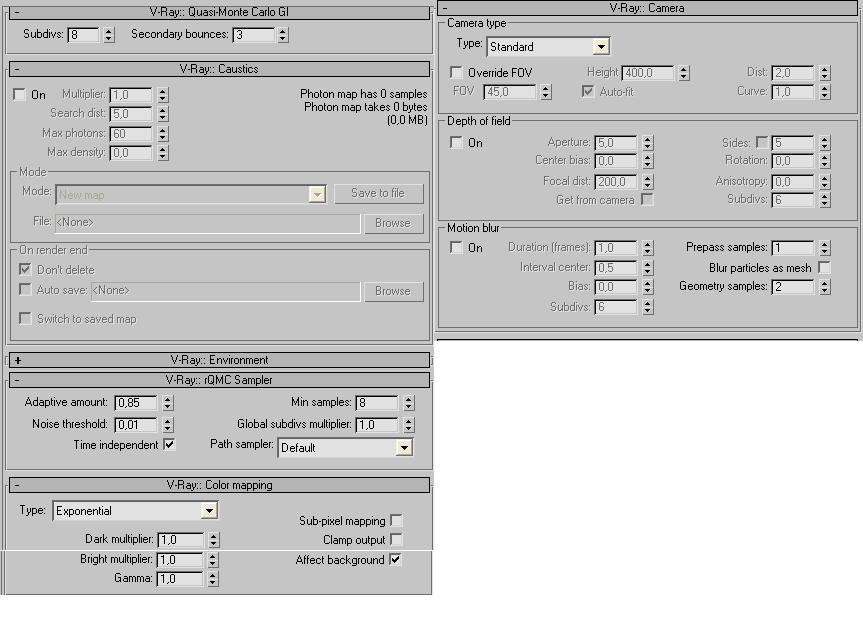The image size is (863, 620).
Task: Adjust the Noise threshold spinner
Action: click(168, 425)
